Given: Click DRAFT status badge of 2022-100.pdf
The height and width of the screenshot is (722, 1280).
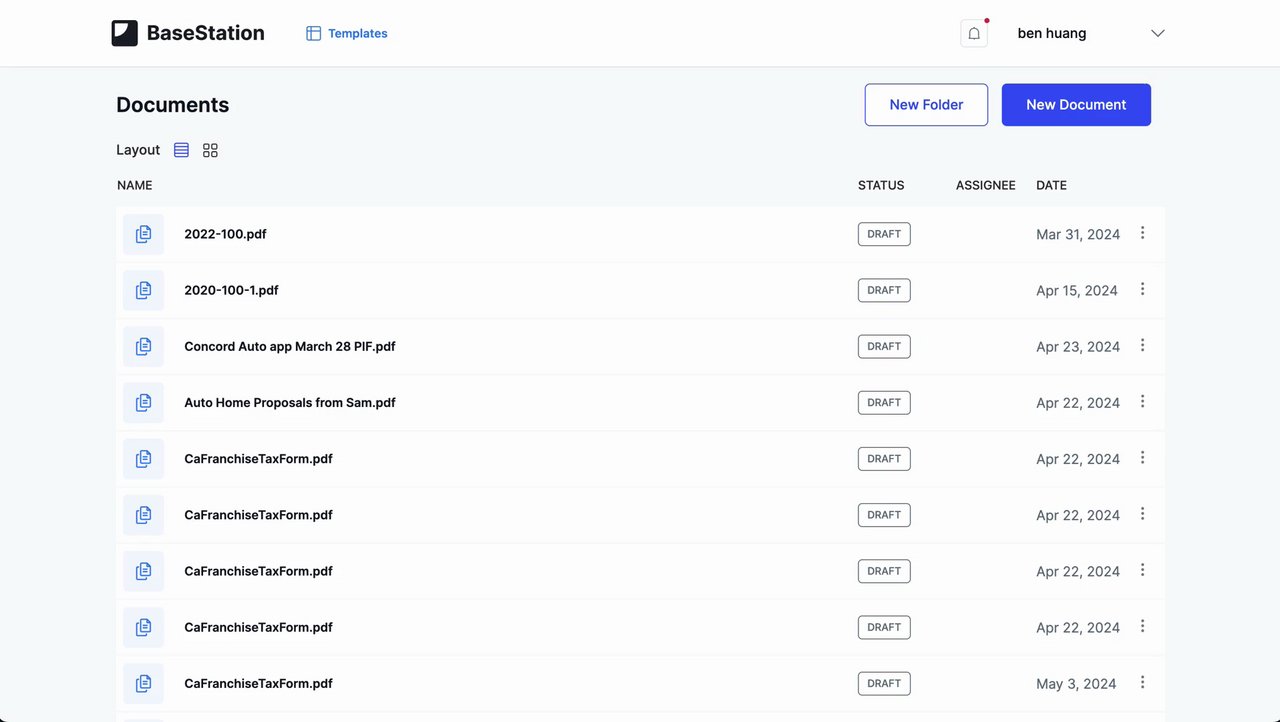Looking at the screenshot, I should pyautogui.click(x=884, y=234).
